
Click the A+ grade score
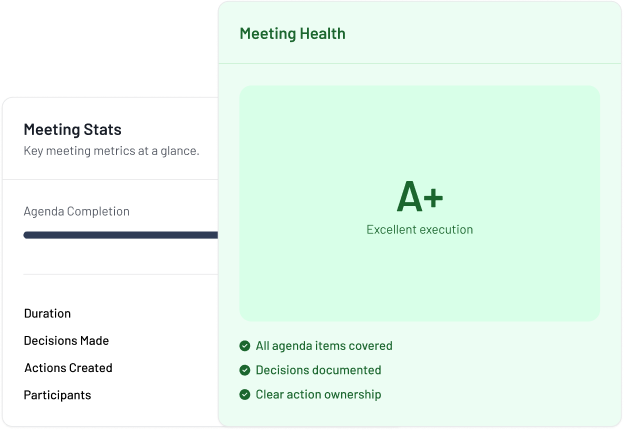[419, 197]
